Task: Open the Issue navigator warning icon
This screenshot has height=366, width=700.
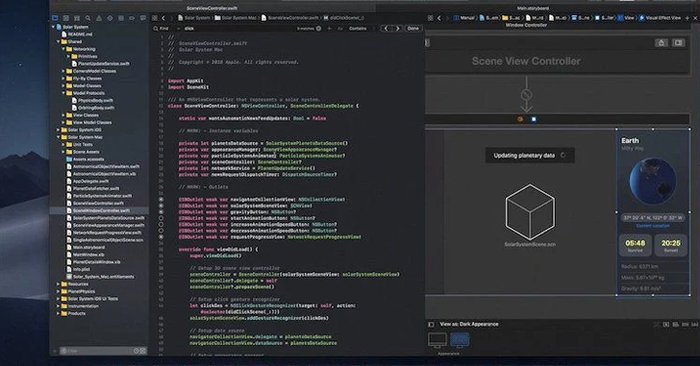Action: [99, 18]
